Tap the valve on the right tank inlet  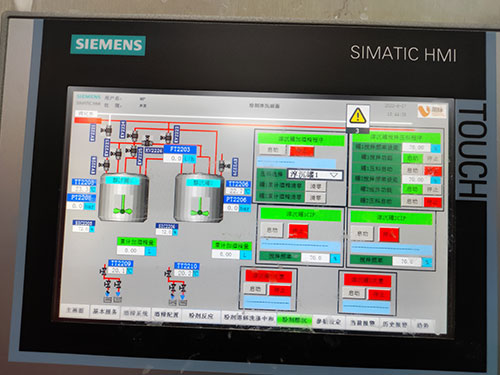[x=224, y=165]
